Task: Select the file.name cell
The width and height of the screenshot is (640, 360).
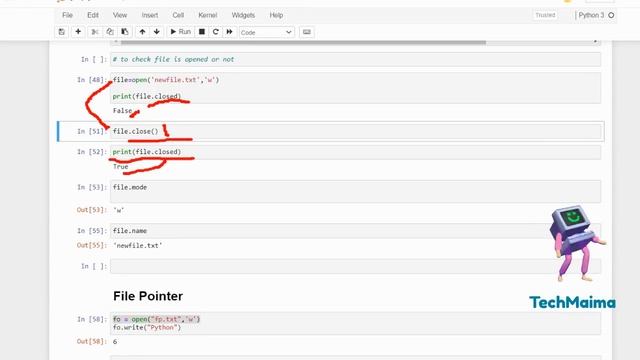Action: click(355, 231)
